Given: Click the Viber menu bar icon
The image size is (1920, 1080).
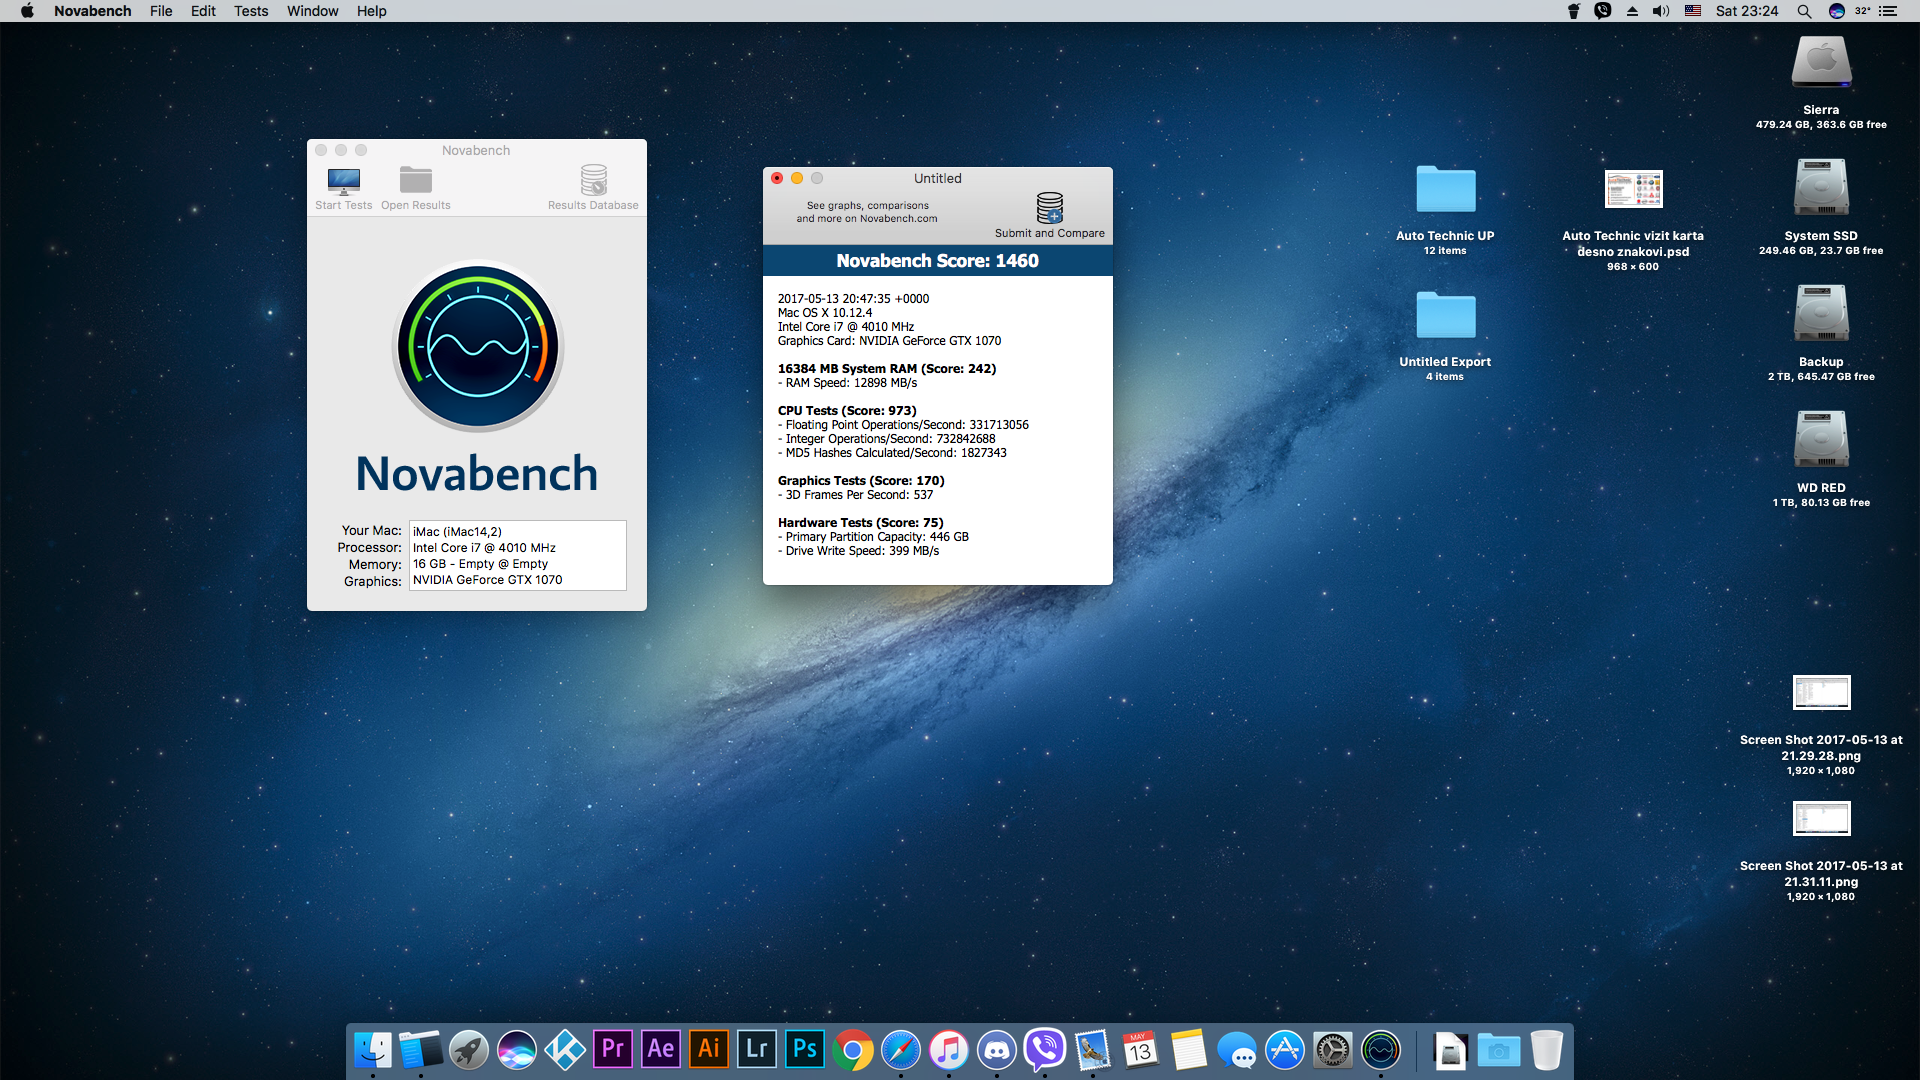Looking at the screenshot, I should click(x=1603, y=11).
